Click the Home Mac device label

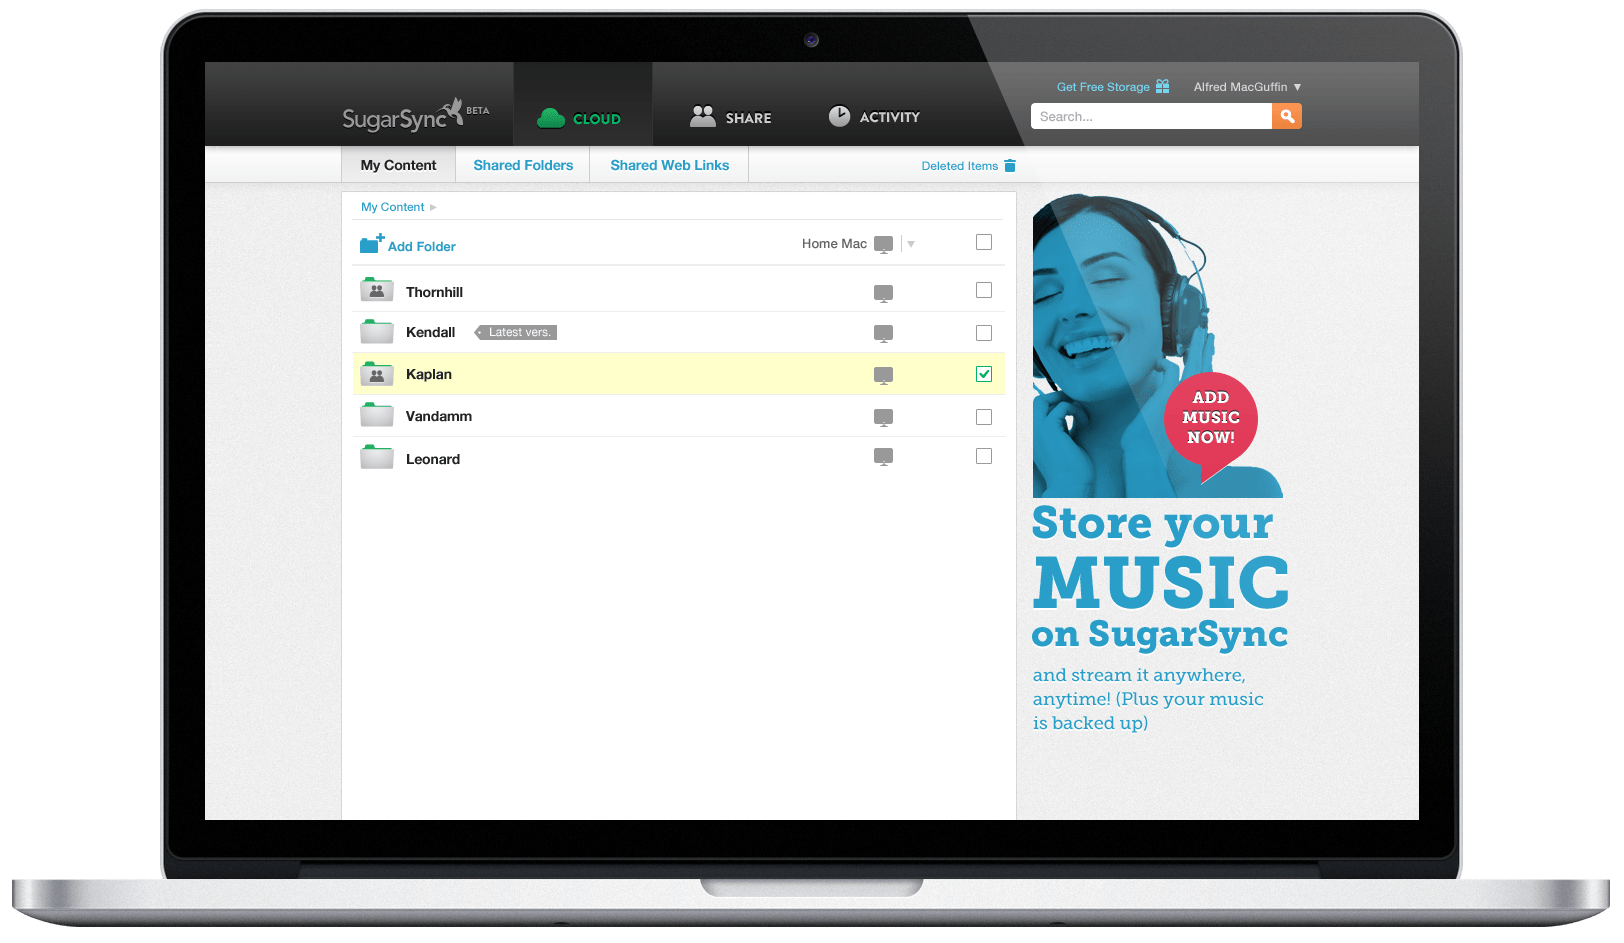coord(834,244)
